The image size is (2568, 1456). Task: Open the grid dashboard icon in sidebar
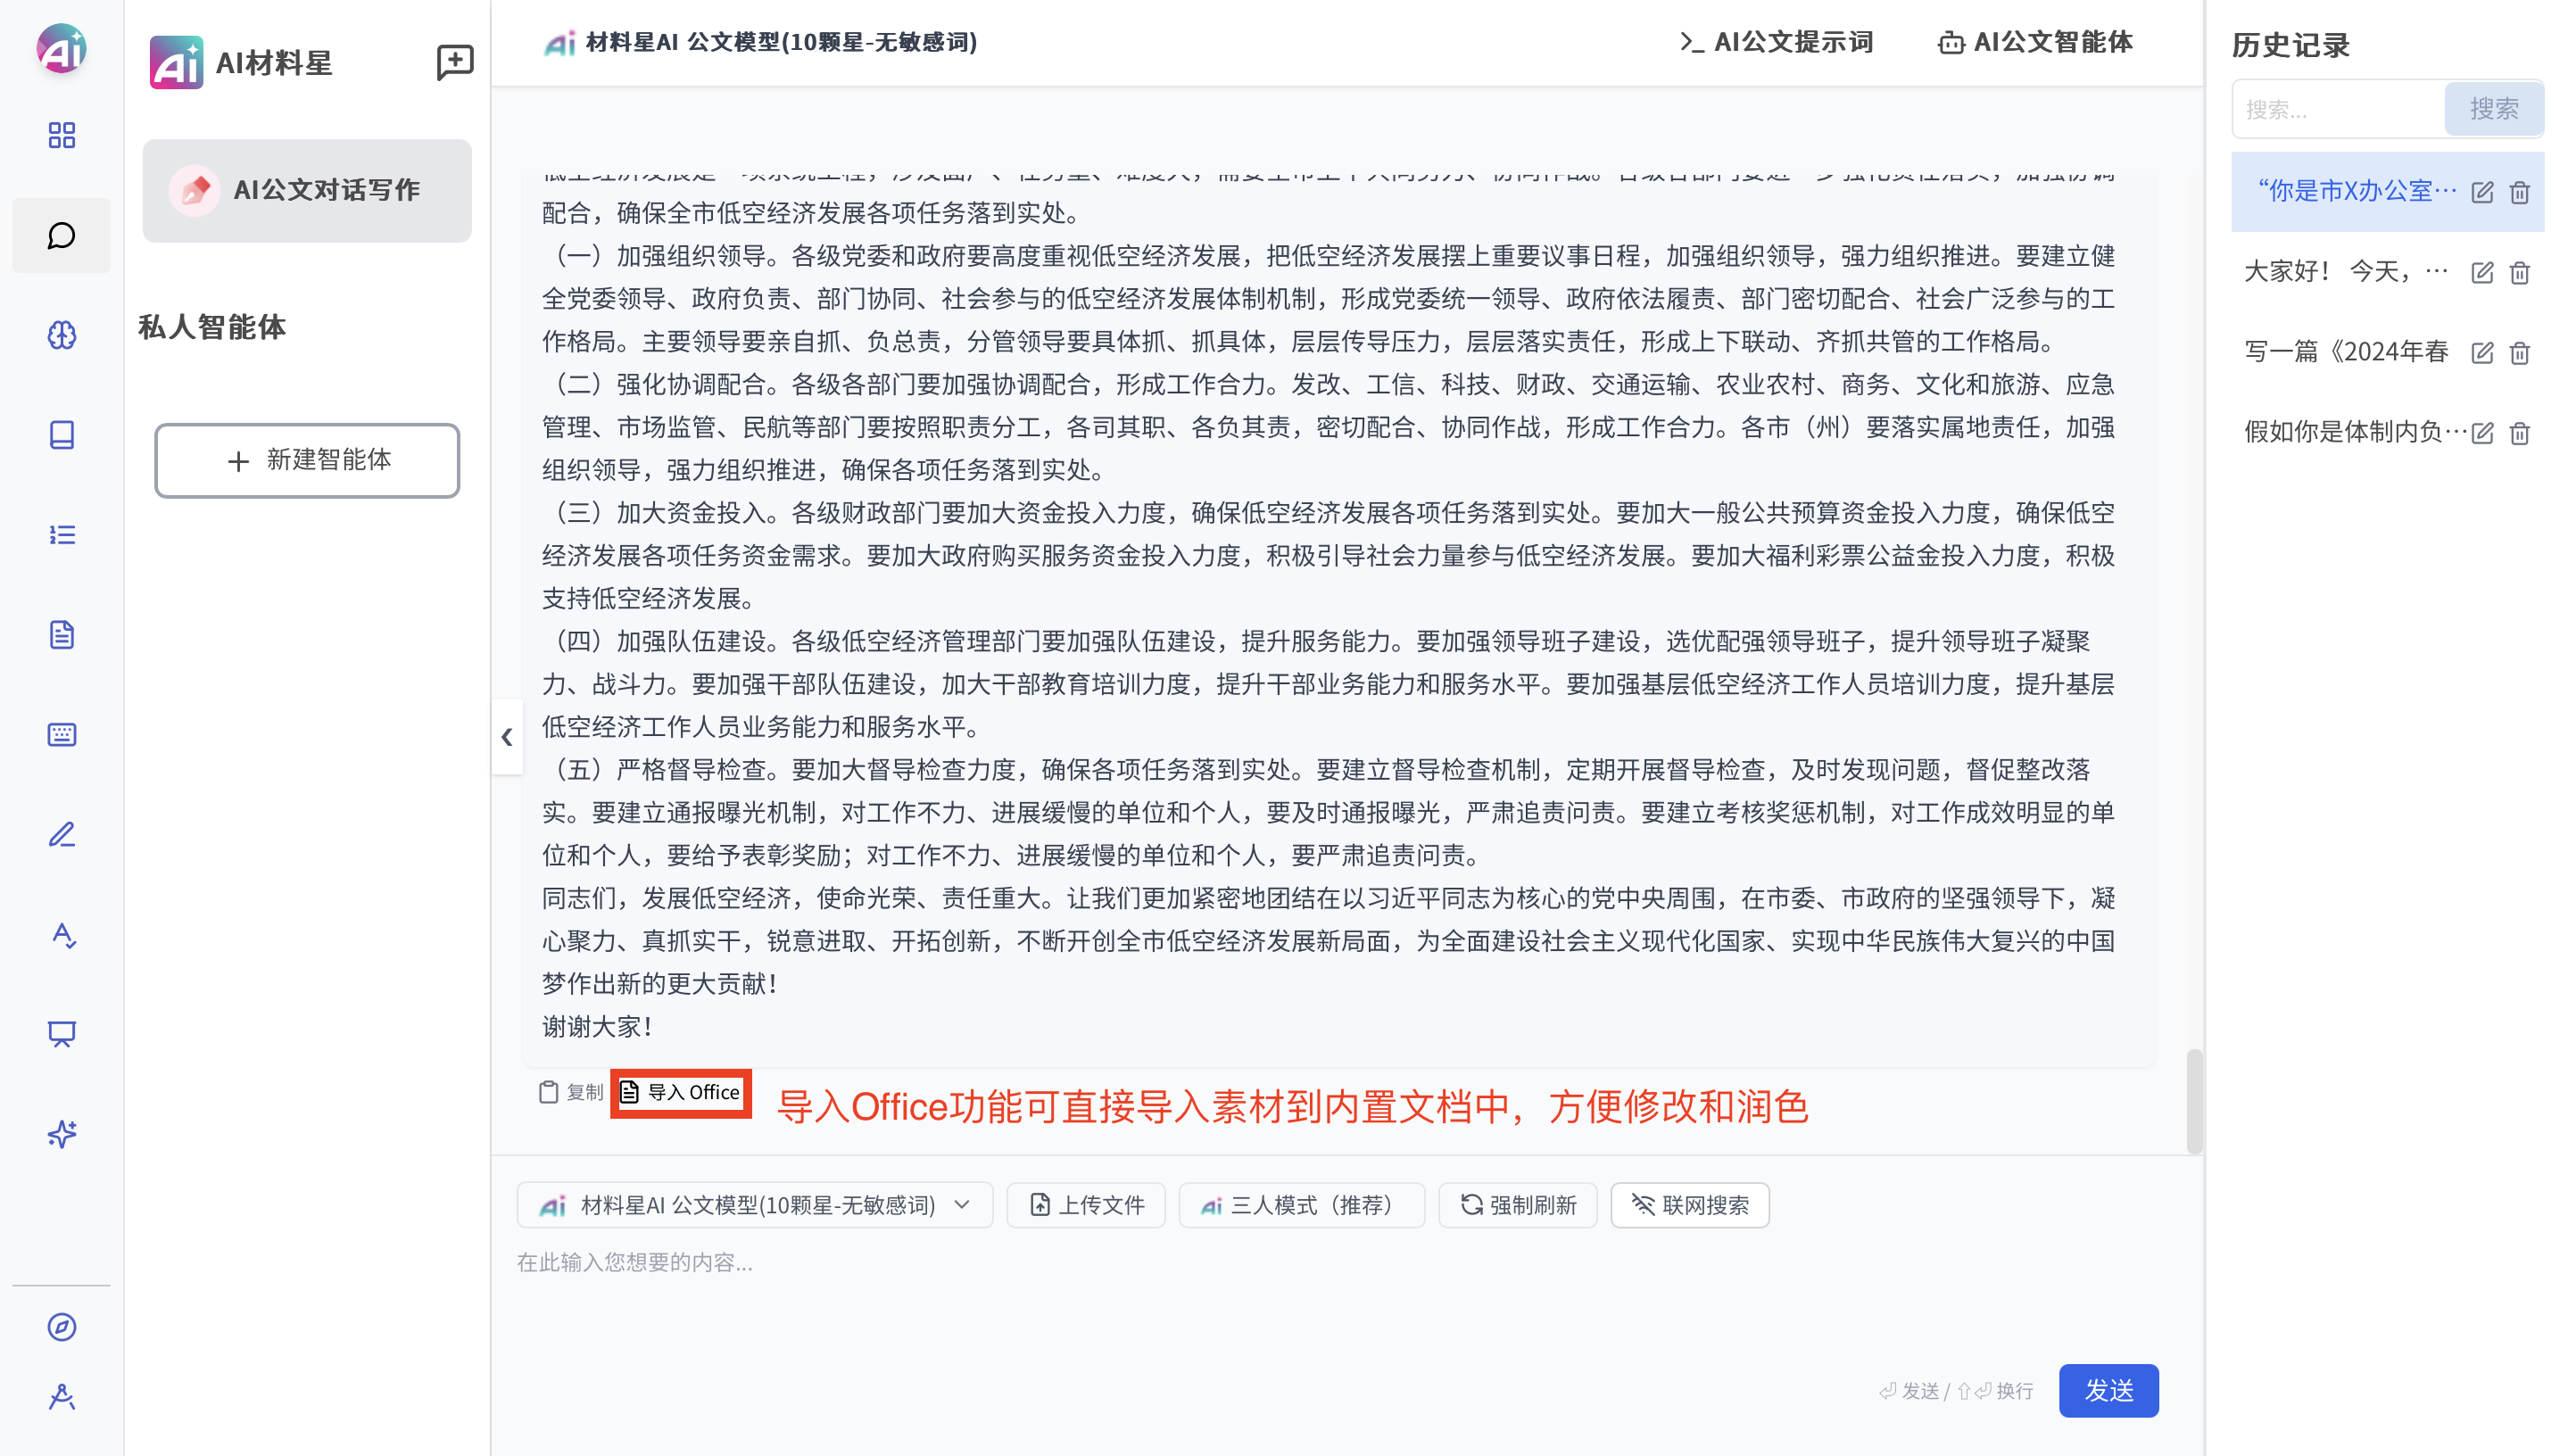click(62, 135)
